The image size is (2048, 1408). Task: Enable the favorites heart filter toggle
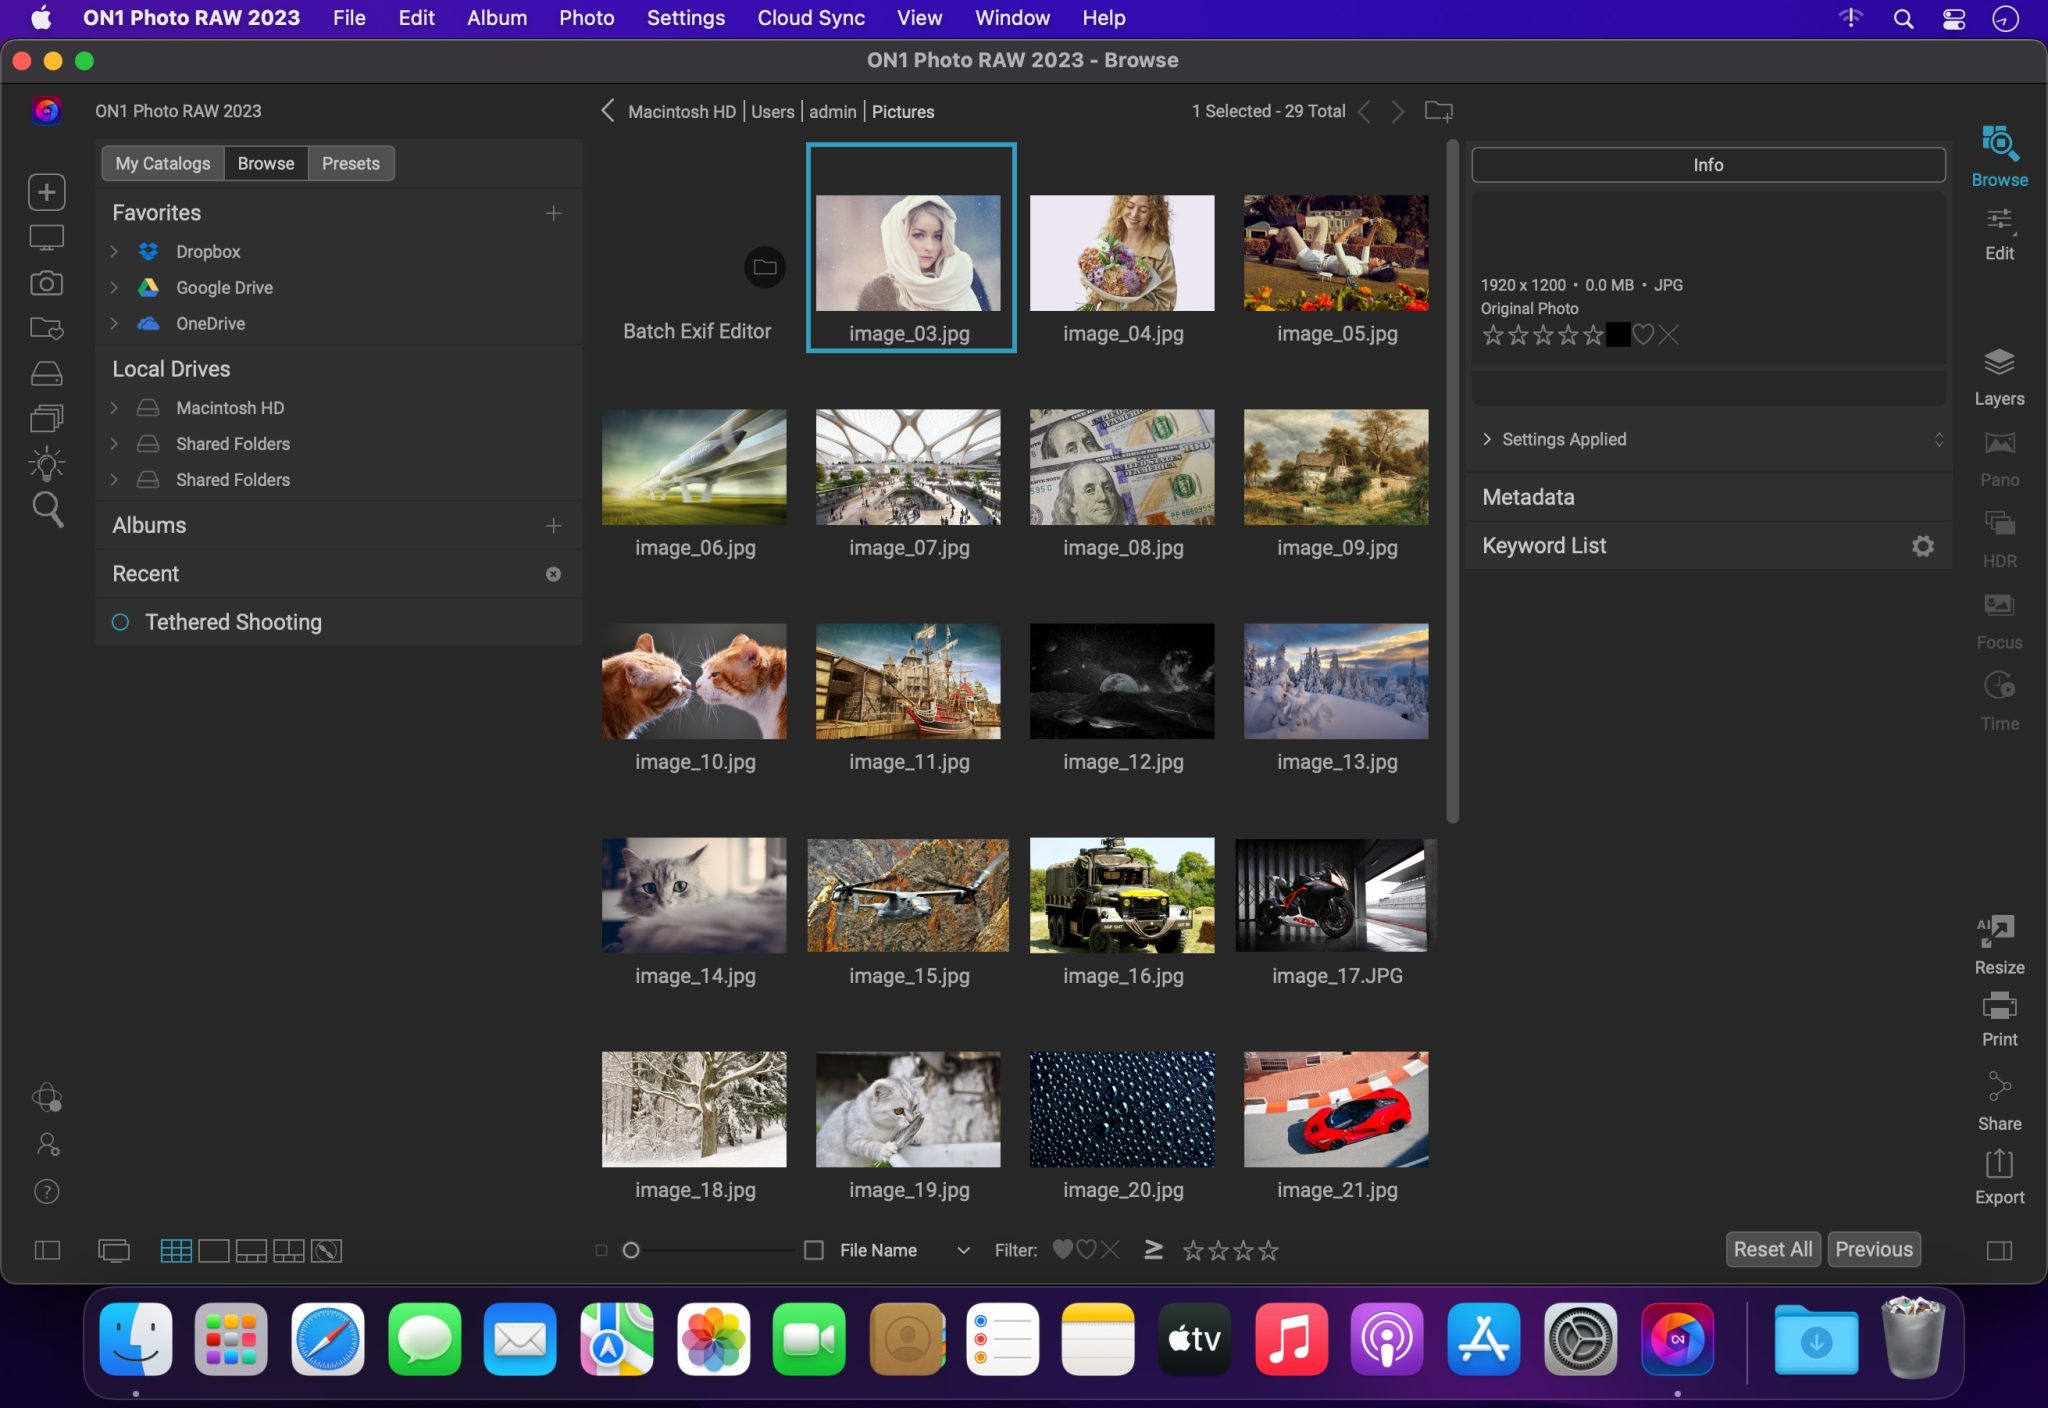tap(1063, 1249)
